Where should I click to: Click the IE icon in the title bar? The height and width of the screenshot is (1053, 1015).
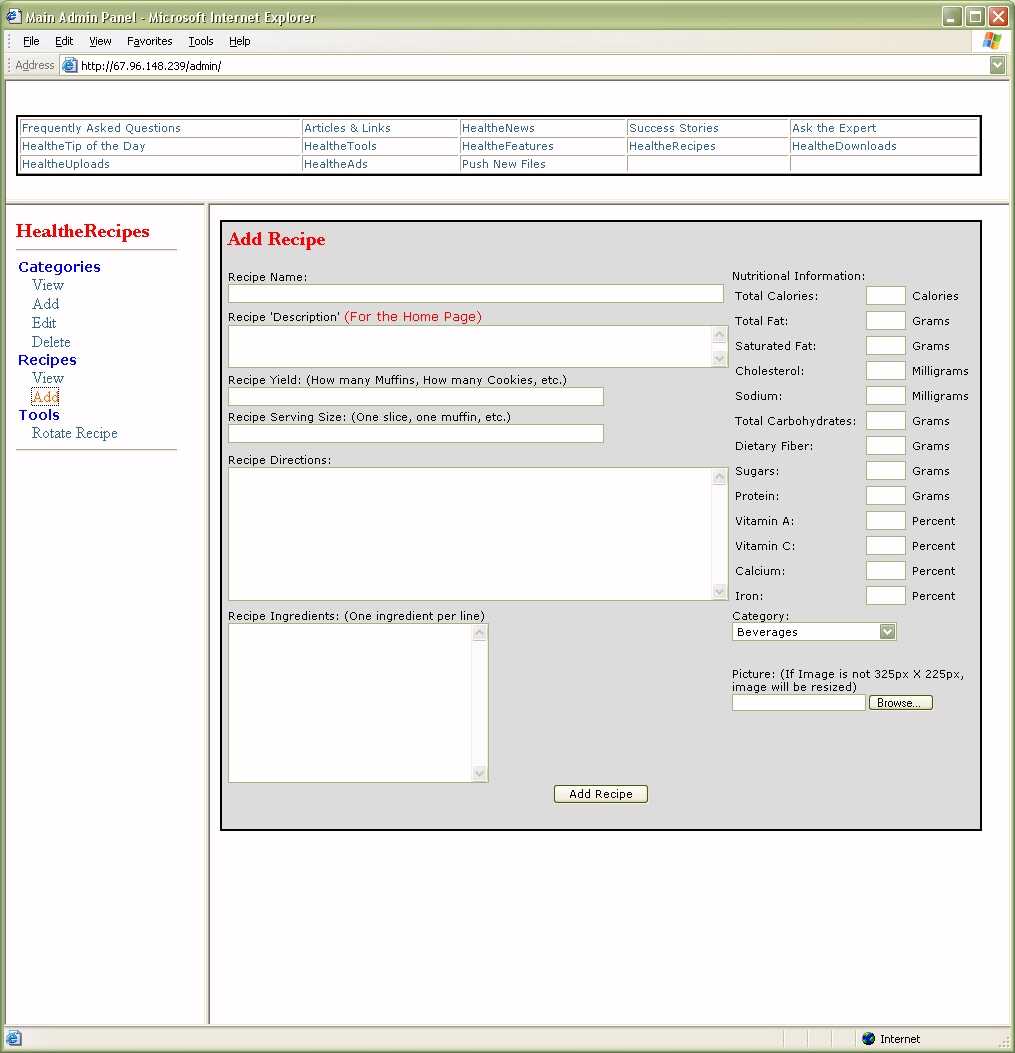point(14,17)
